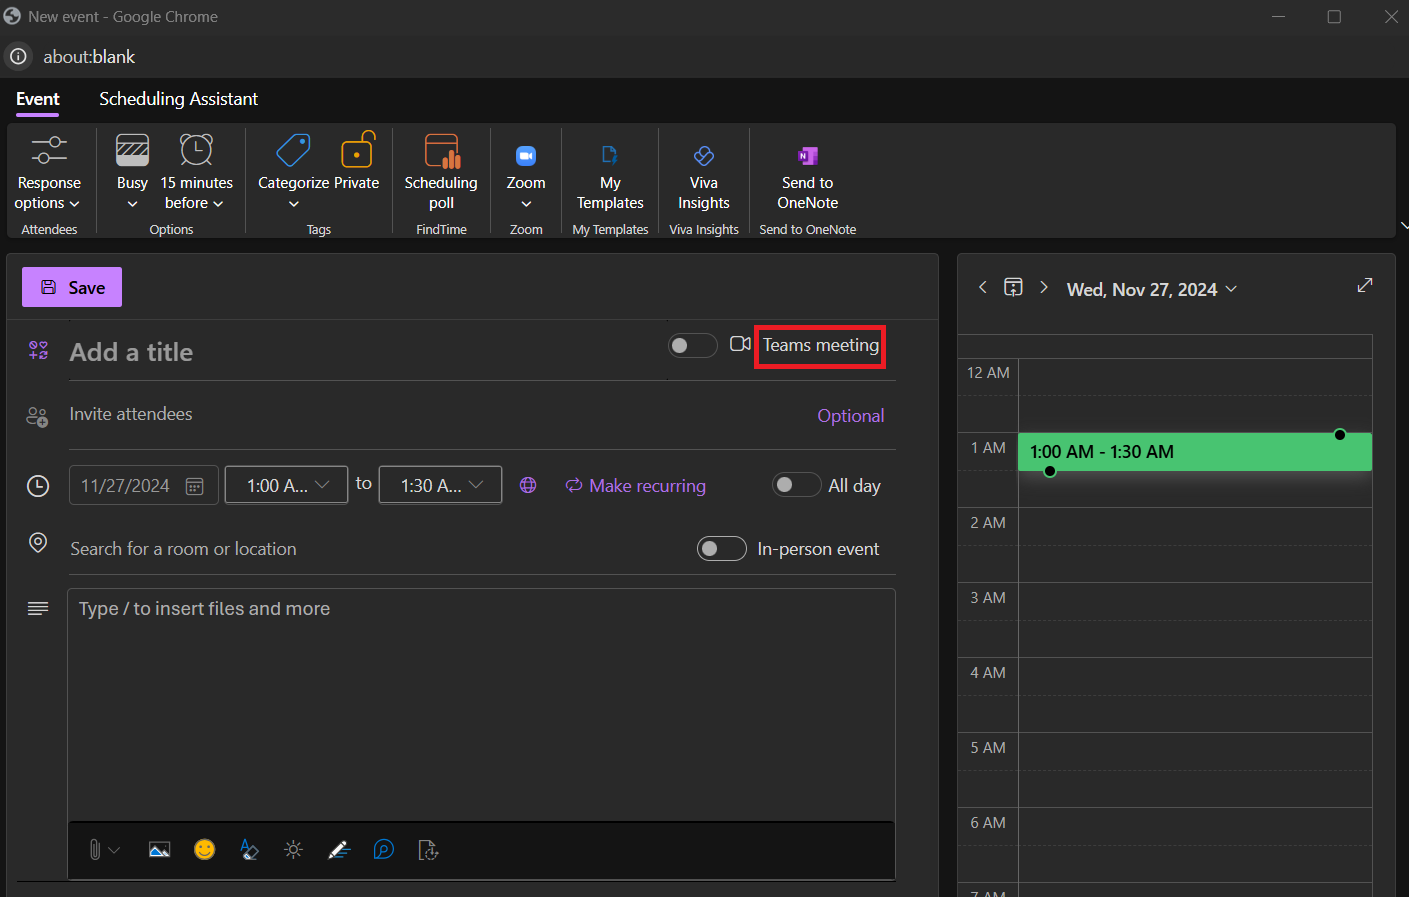This screenshot has width=1409, height=897.
Task: Open attach file paperclip menu
Action: [x=104, y=850]
